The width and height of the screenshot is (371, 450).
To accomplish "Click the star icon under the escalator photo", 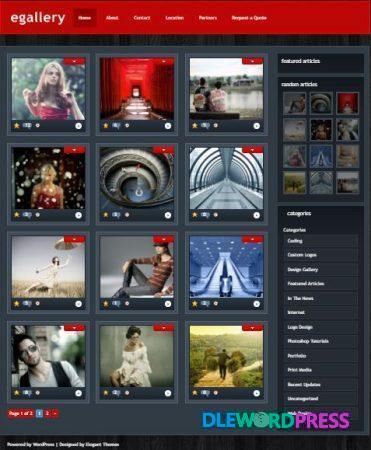I will [195, 304].
